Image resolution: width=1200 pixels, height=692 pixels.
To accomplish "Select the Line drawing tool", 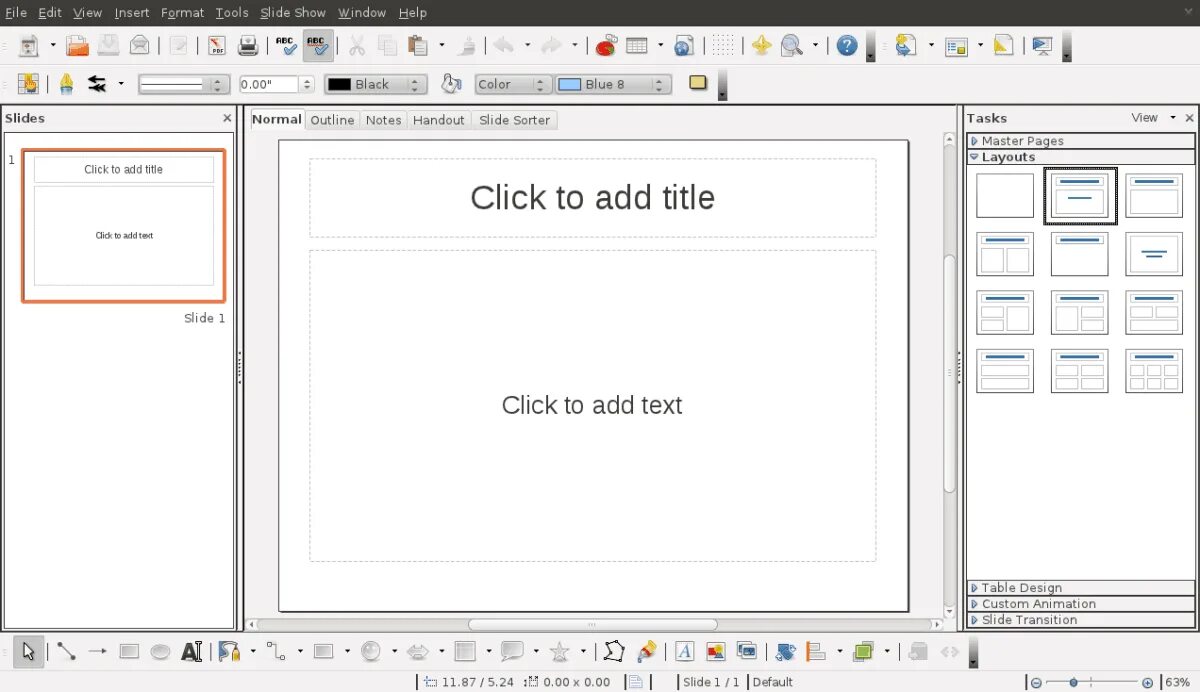I will pos(66,652).
